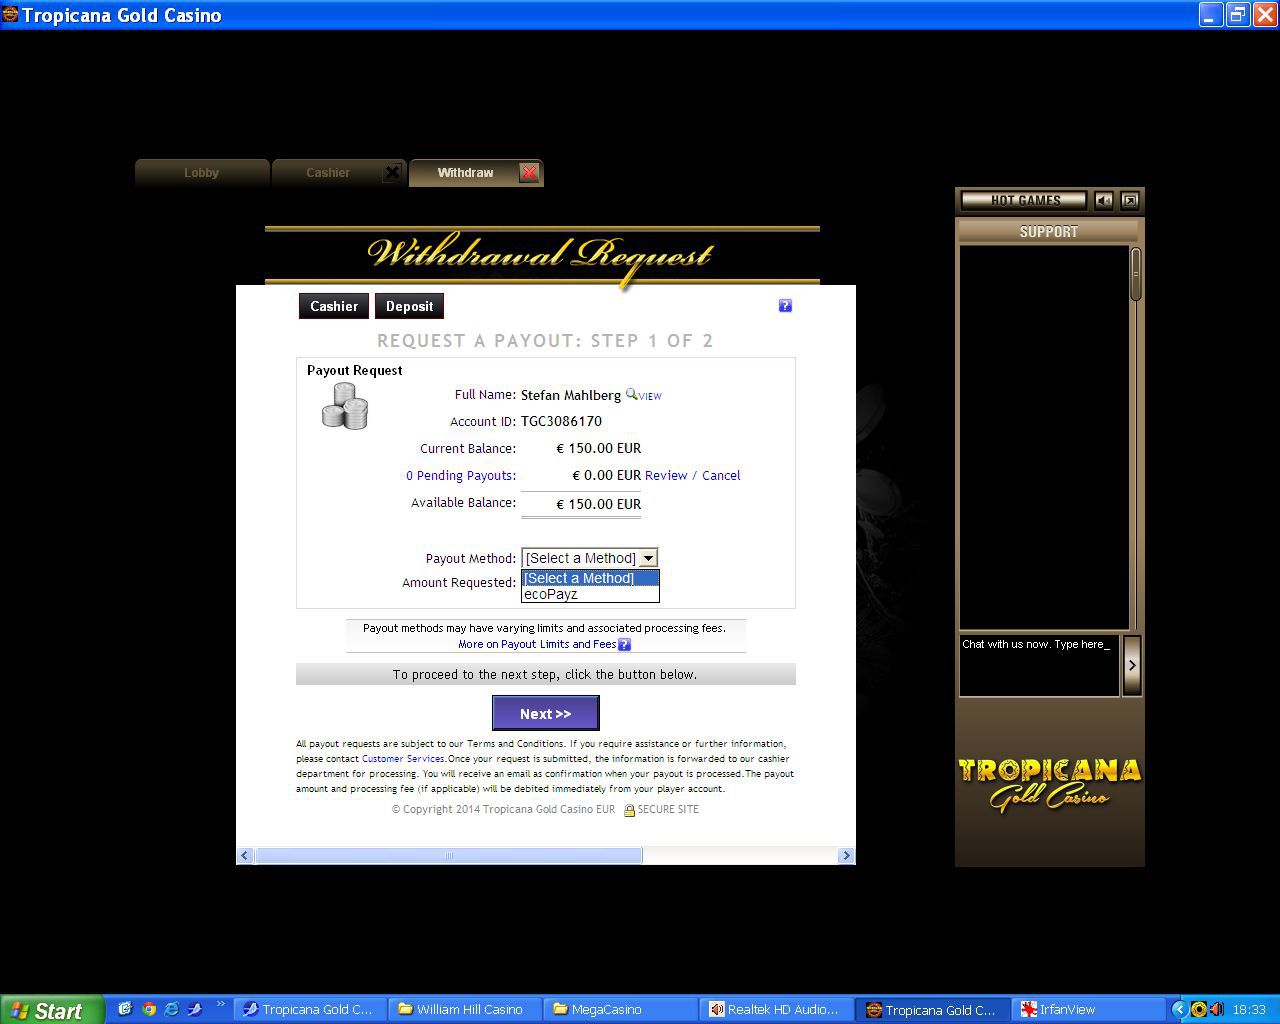The height and width of the screenshot is (1024, 1280).
Task: Open More on Payout Limits and Fees
Action: point(537,645)
